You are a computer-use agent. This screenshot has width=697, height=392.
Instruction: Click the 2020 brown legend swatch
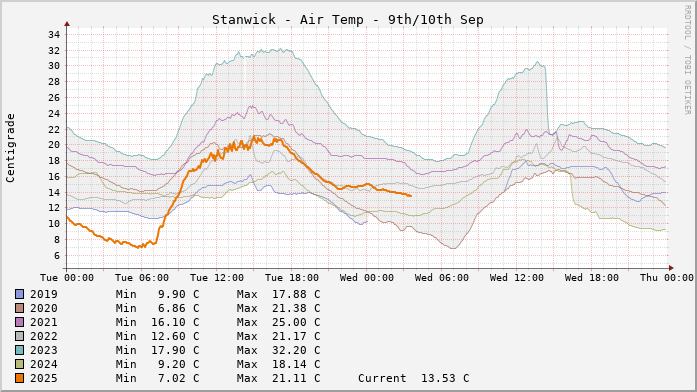tap(20, 308)
